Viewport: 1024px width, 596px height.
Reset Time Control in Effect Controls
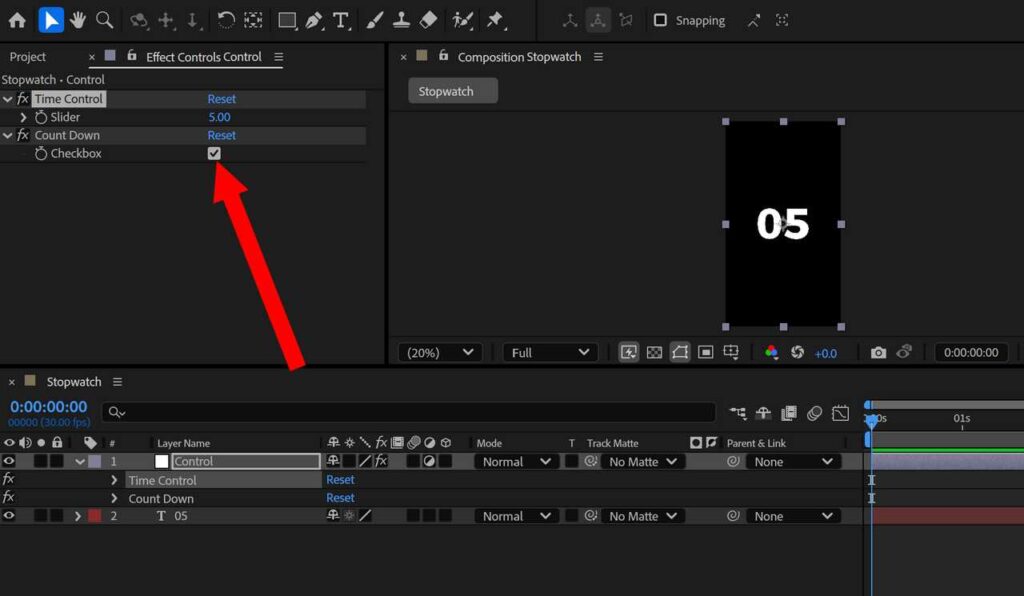(x=221, y=99)
